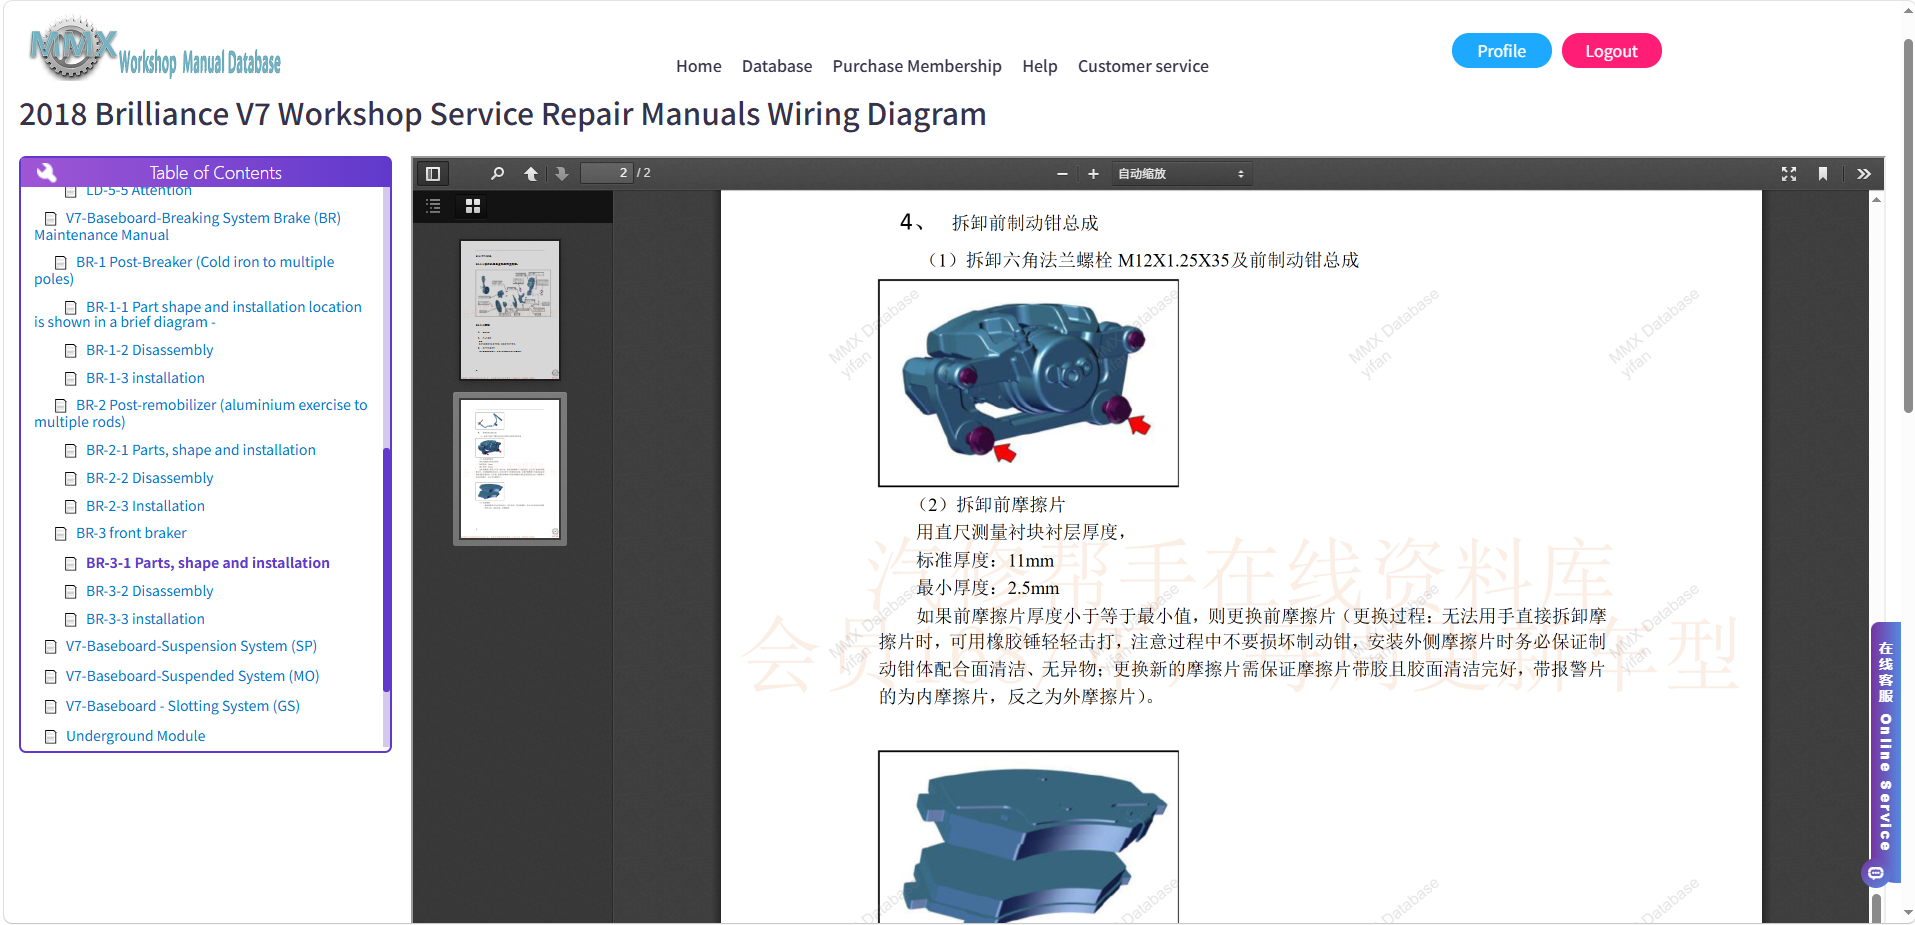Switch PDF viewer to presentation mode
1915x925 pixels.
[1789, 174]
